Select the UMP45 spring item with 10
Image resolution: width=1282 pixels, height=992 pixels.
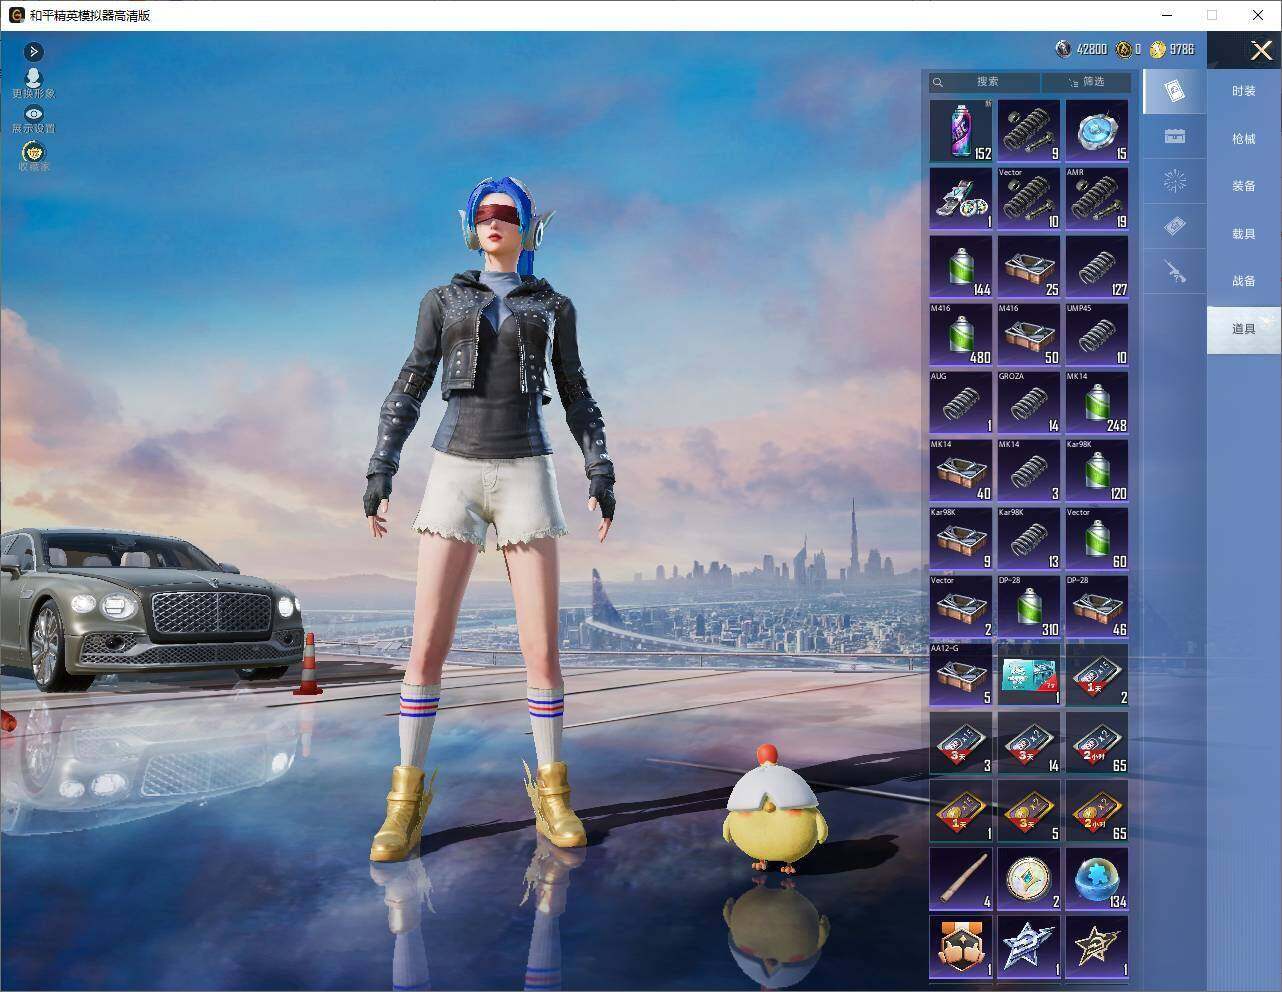click(x=1097, y=334)
